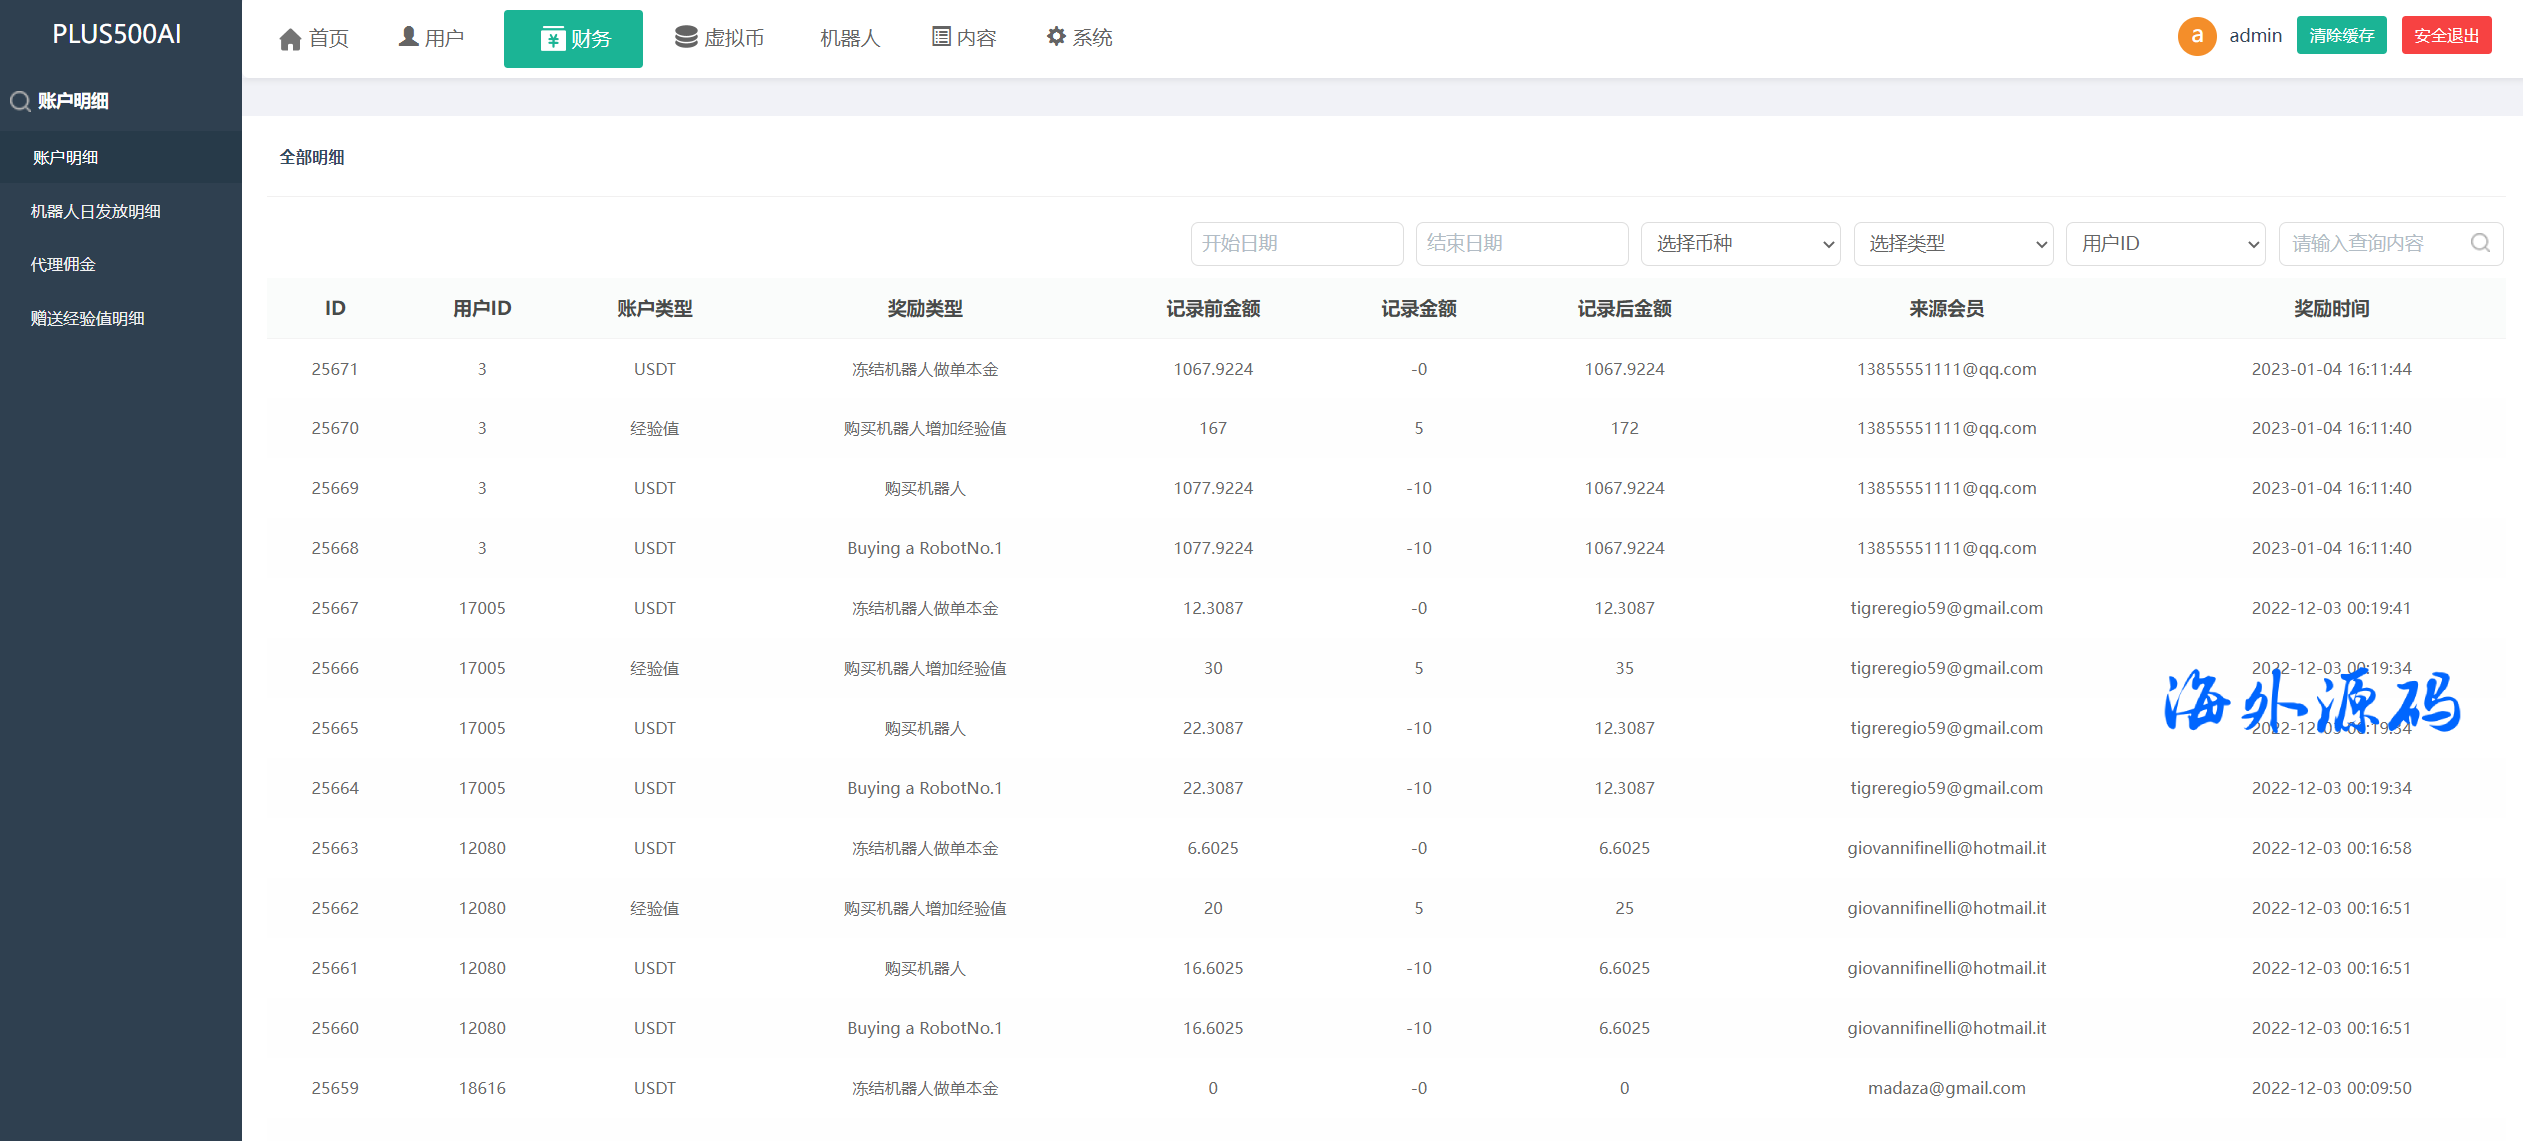Open 代理佣金 sidebar item

click(63, 264)
